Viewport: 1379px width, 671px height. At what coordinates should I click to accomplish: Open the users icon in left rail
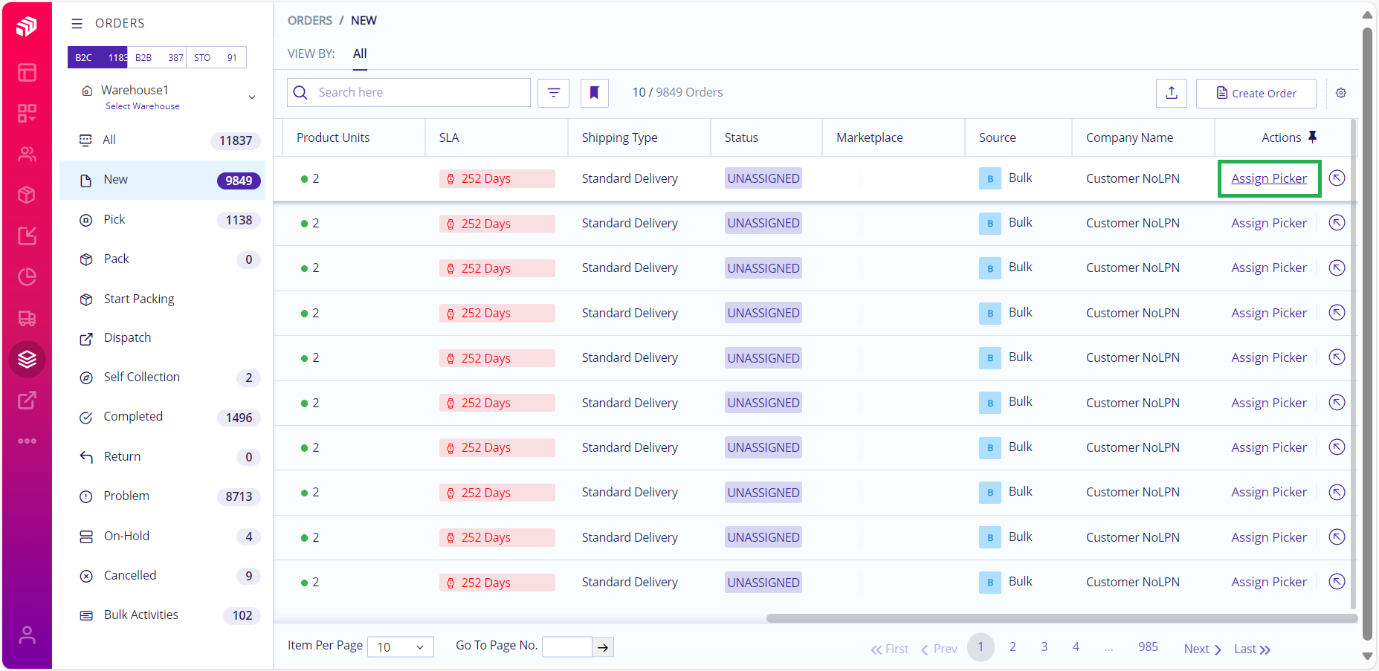(x=27, y=154)
